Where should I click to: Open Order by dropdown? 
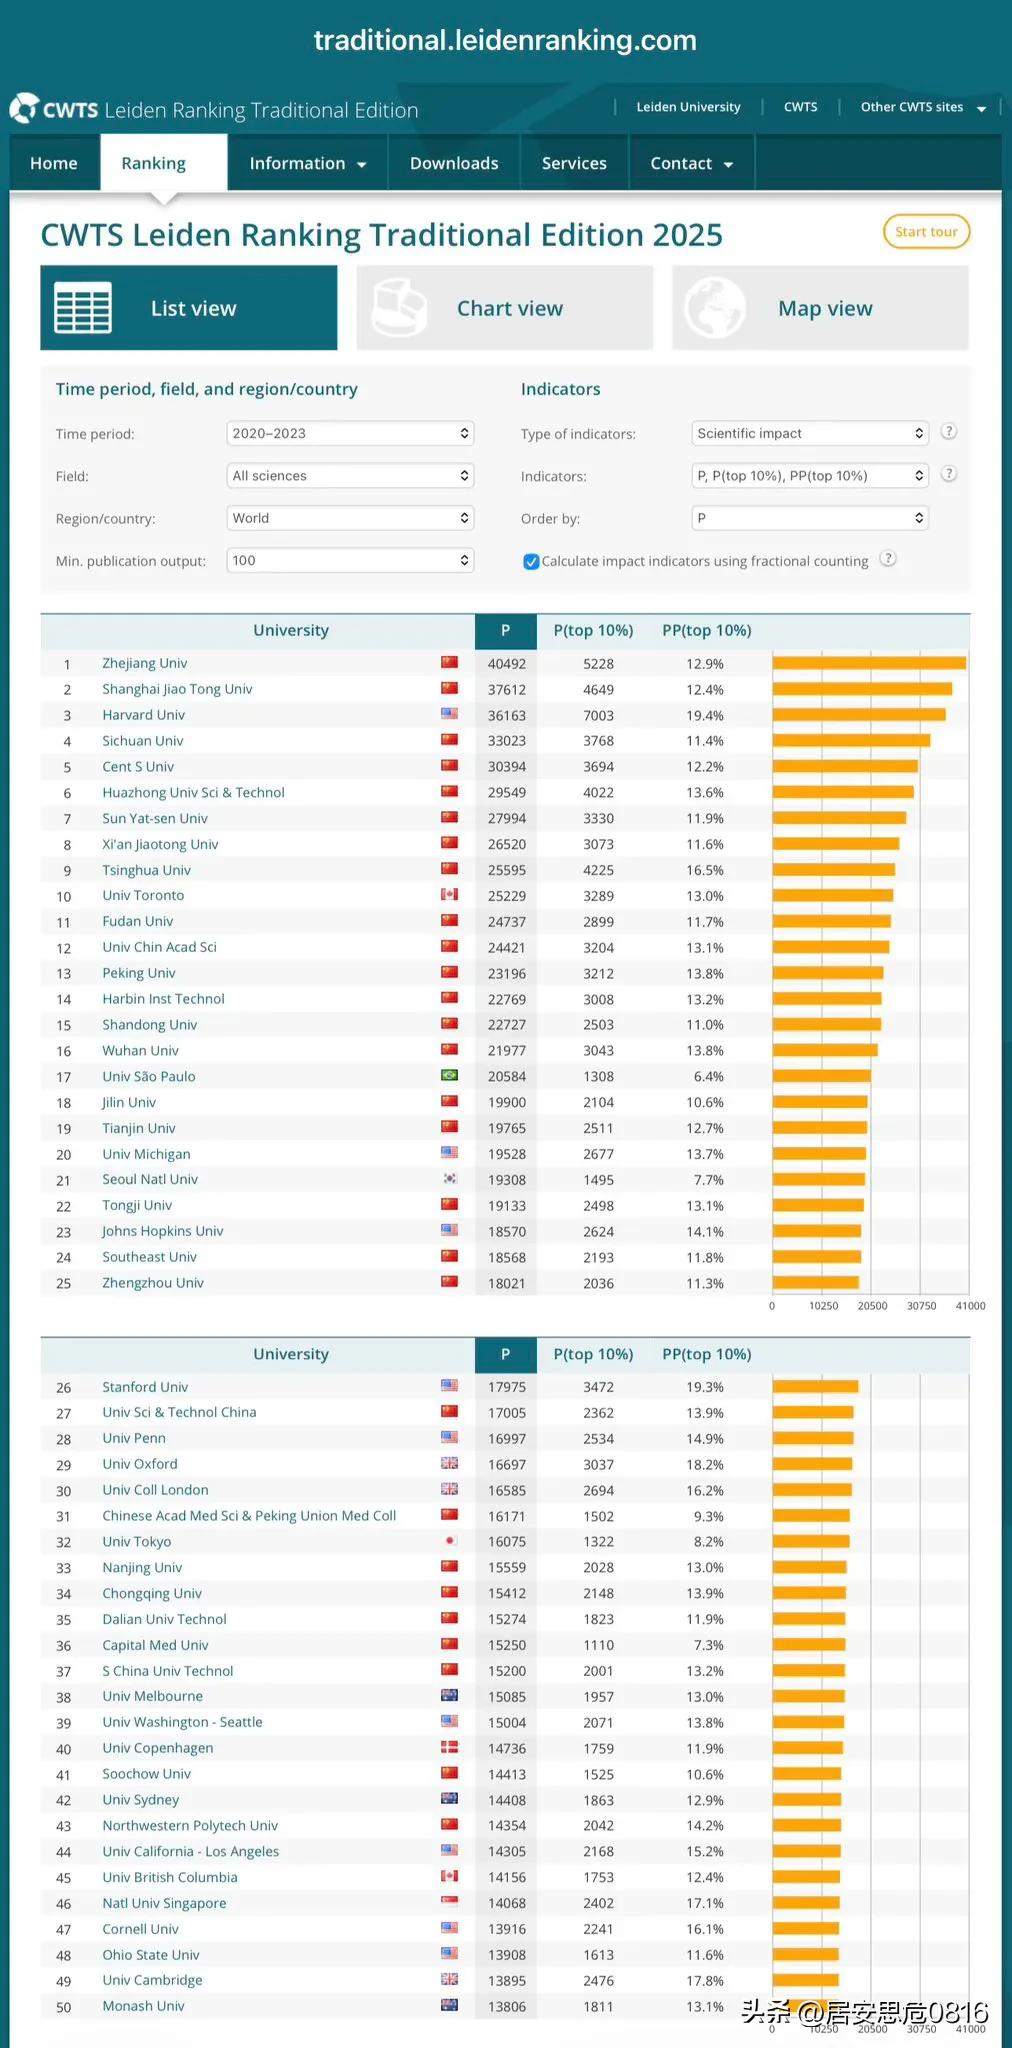tap(810, 518)
